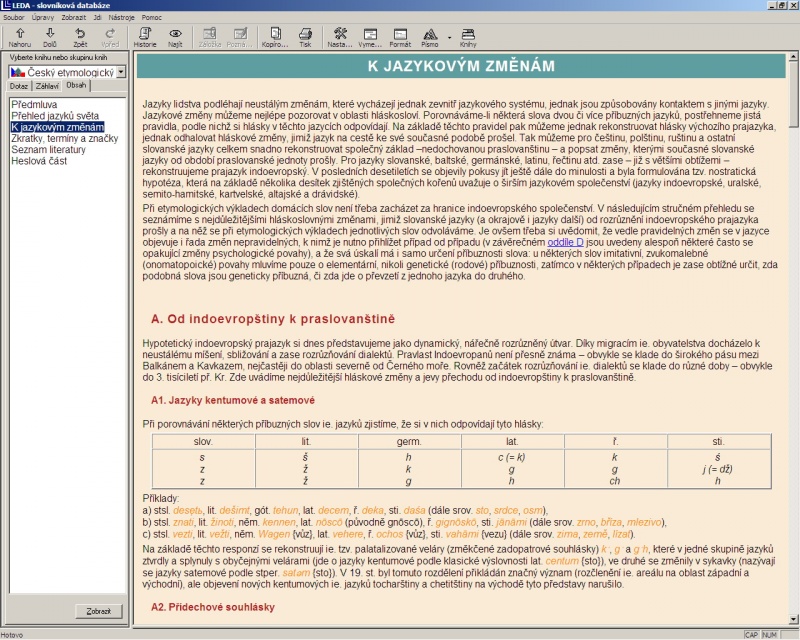The image size is (800, 640).
Task: Open the Soubor menu
Action: click(14, 17)
